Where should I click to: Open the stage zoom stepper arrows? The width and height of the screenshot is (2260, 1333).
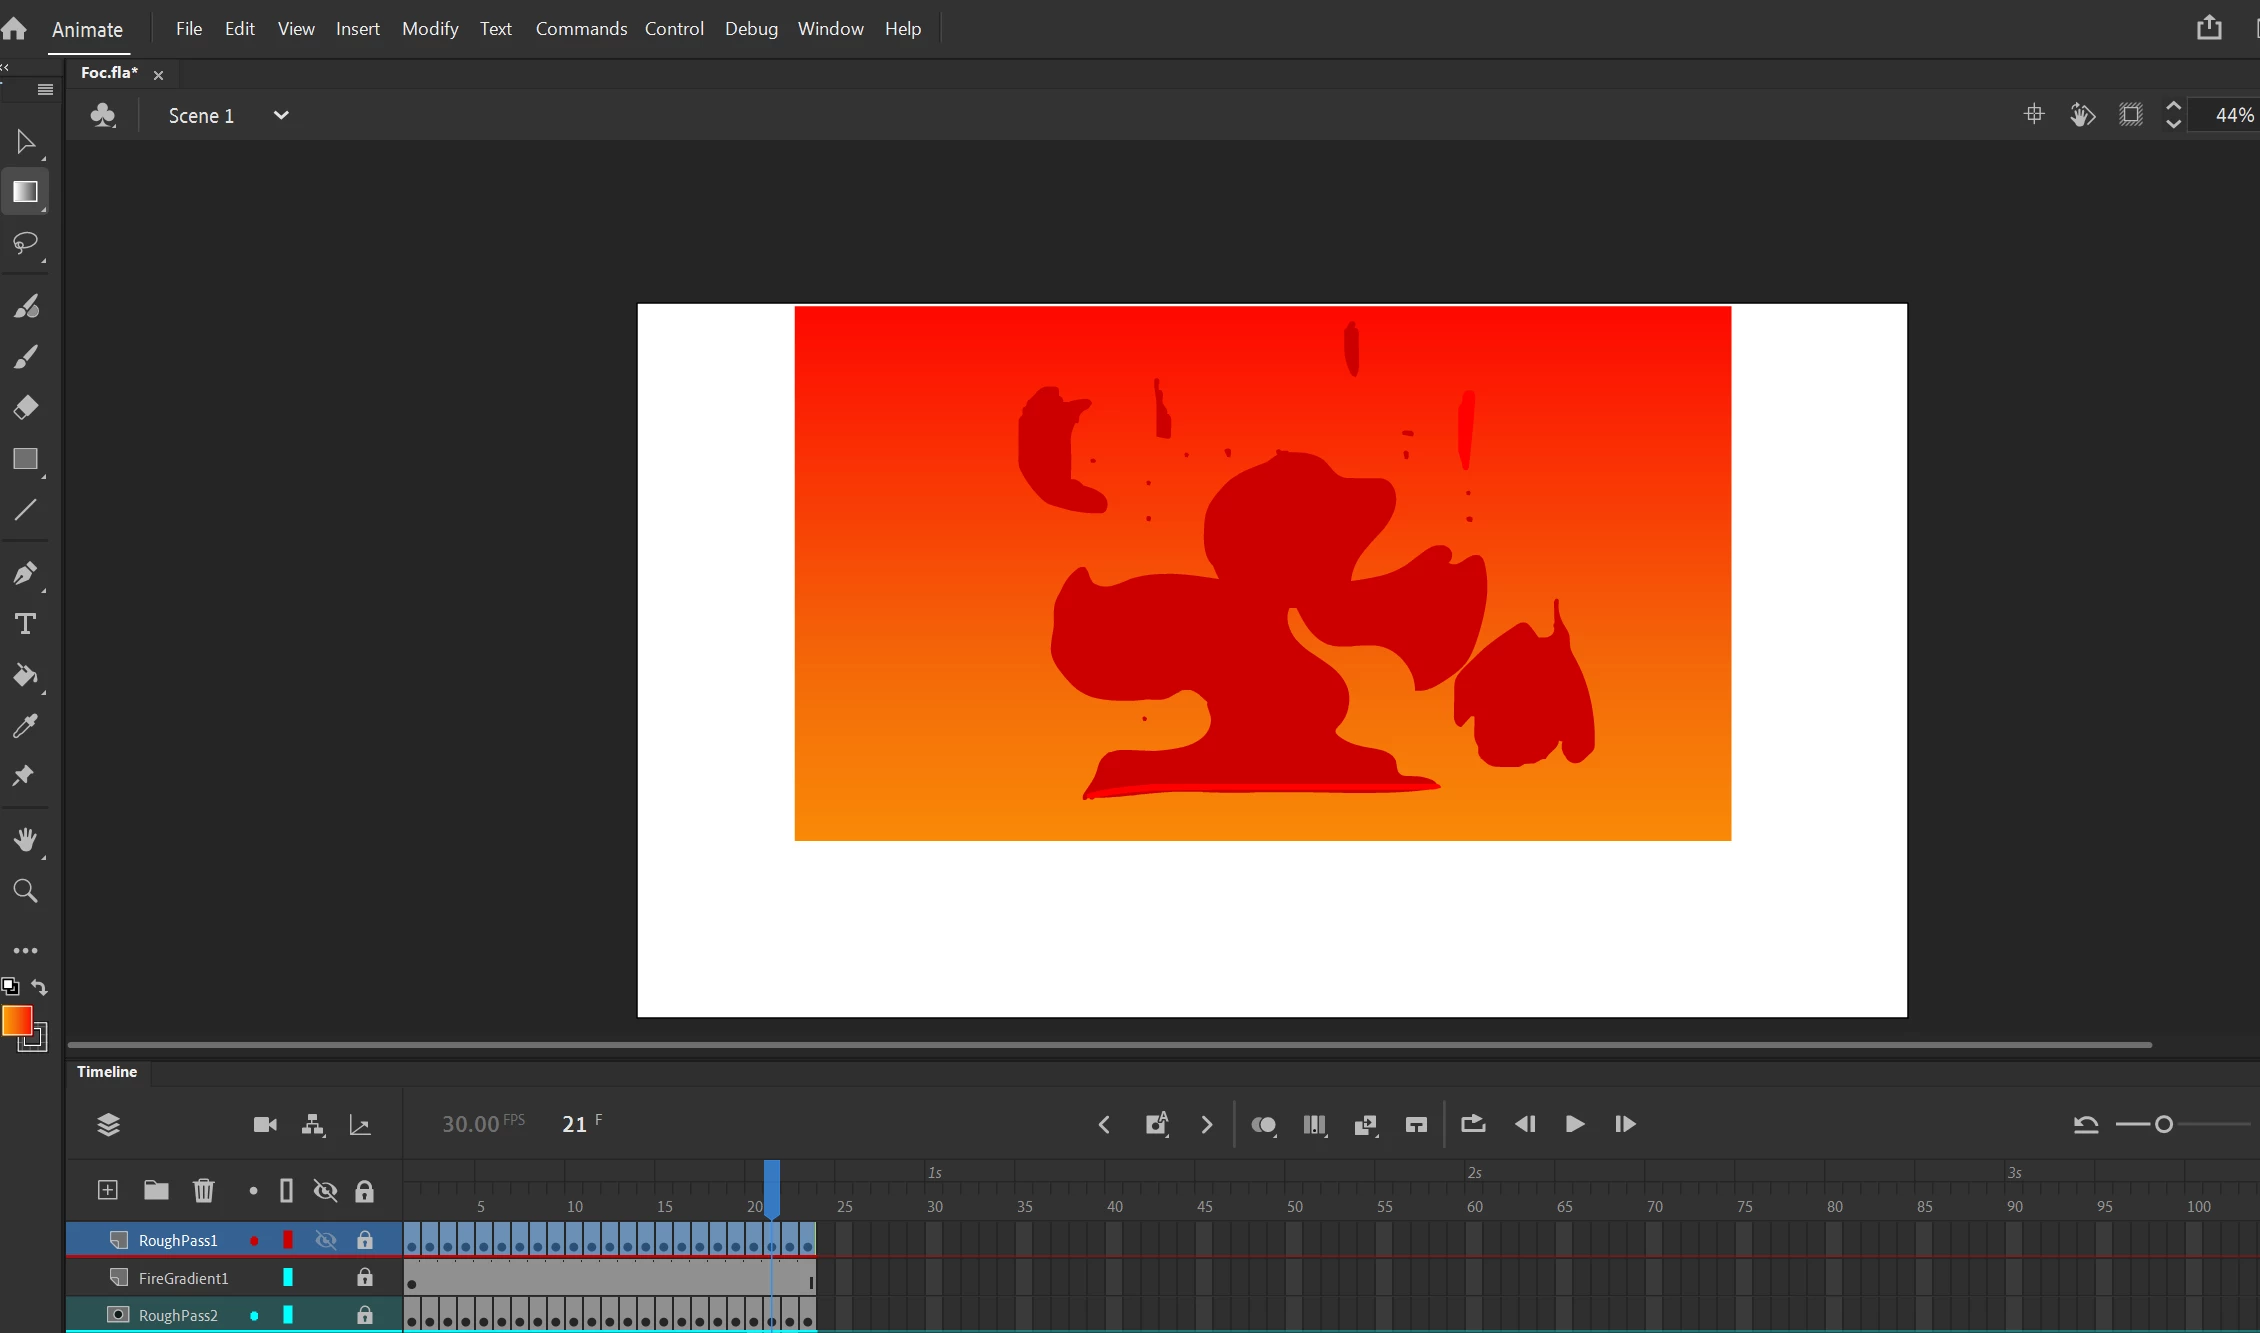point(2173,115)
